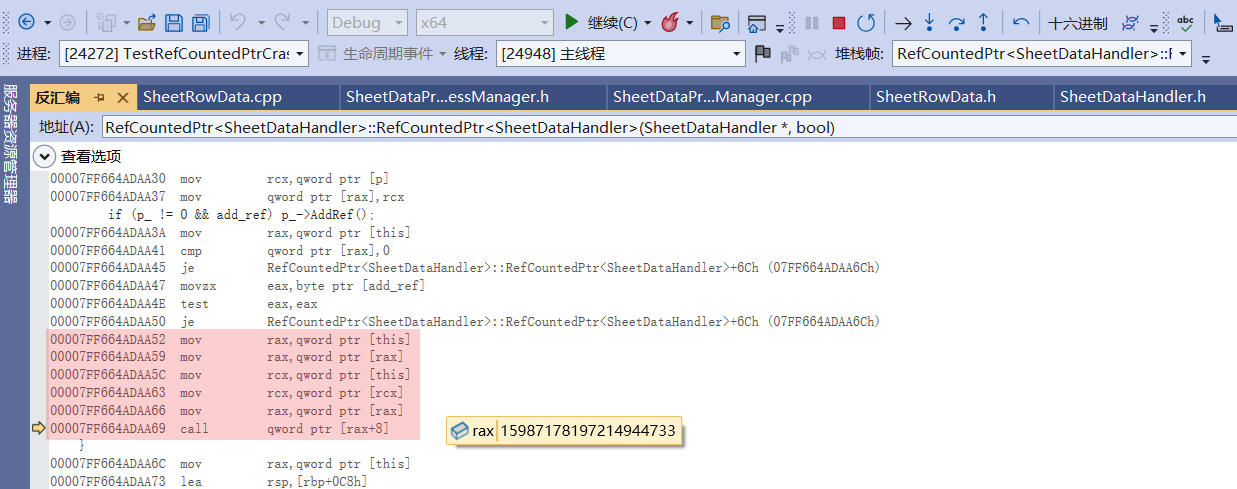Click the Step Backward return-arrow icon
1237x489 pixels.
(x=1021, y=21)
